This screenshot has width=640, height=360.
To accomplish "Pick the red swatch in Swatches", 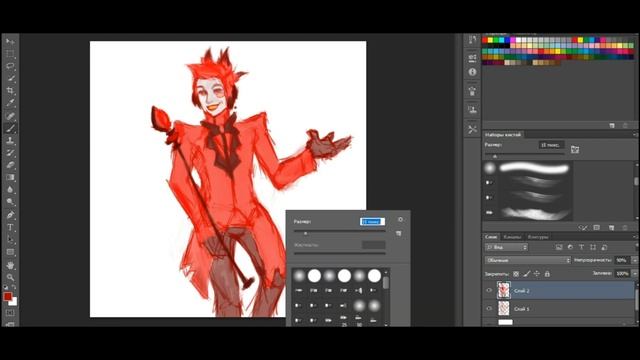I will [x=485, y=40].
